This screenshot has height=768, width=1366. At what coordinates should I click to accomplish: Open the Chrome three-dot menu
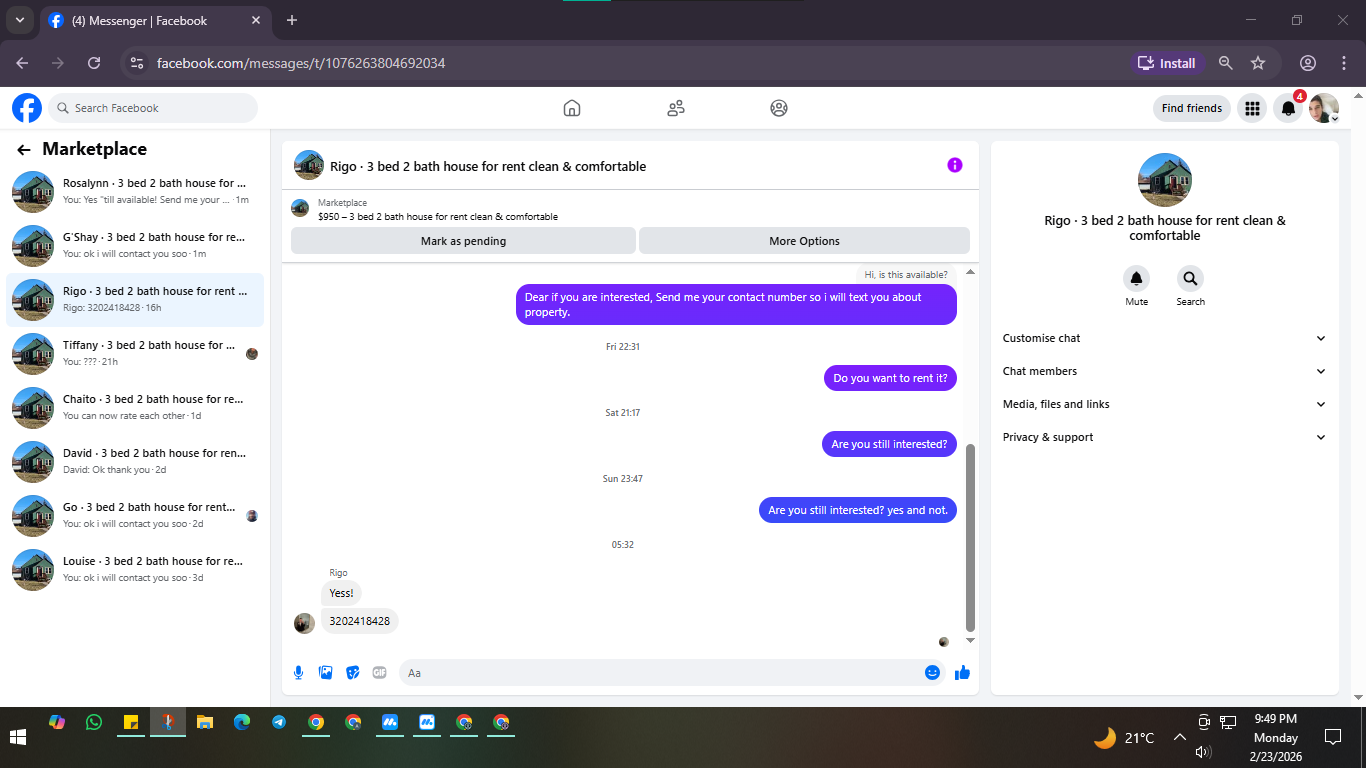(1343, 63)
